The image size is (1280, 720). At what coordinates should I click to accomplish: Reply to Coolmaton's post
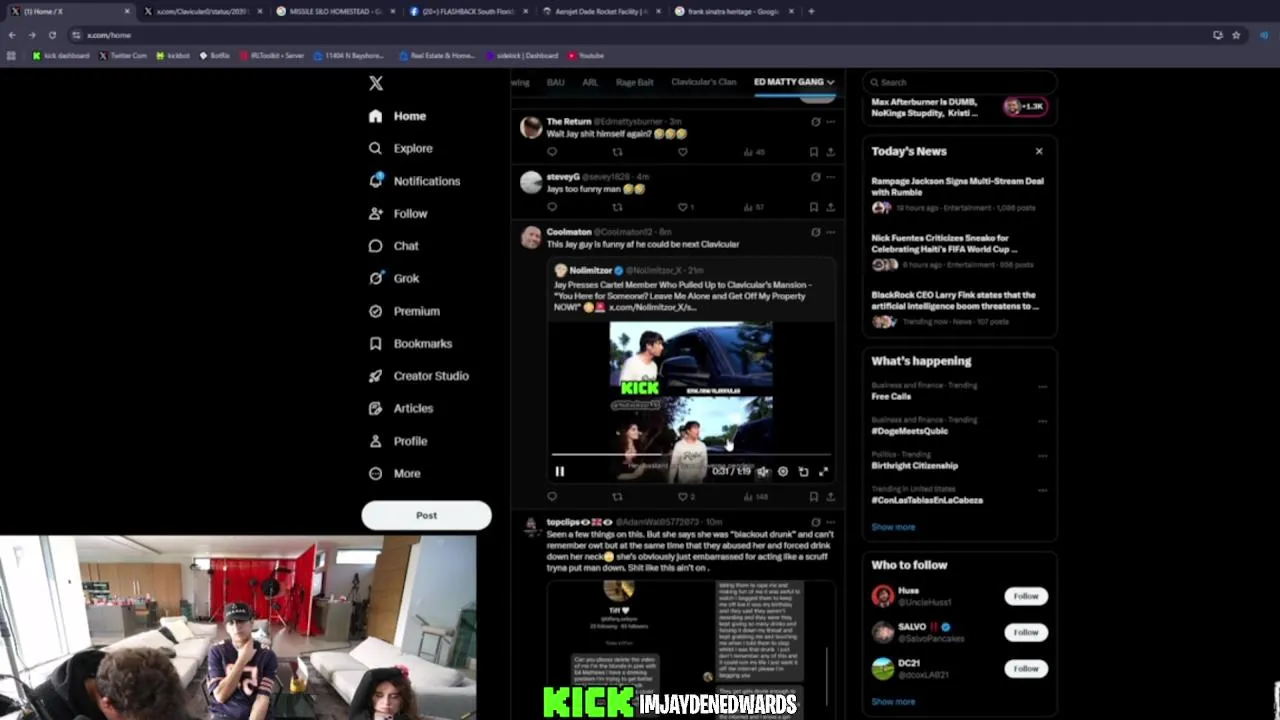552,496
